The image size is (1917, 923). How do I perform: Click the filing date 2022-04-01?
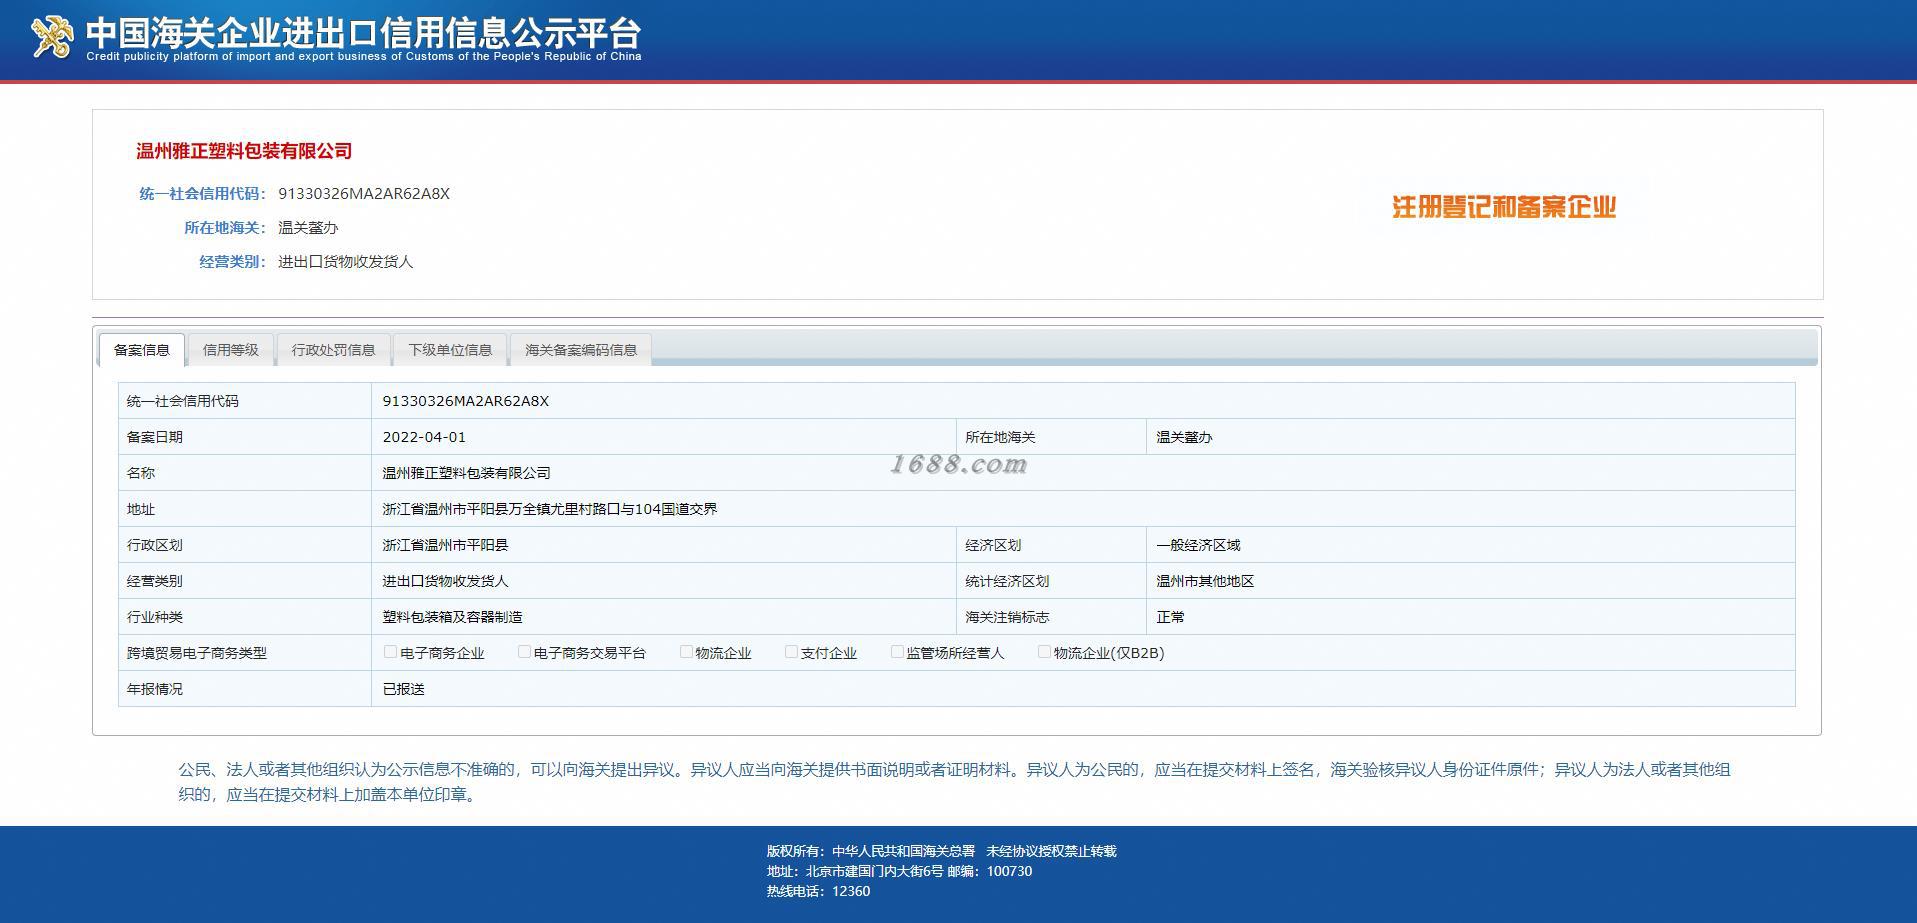[x=424, y=437]
